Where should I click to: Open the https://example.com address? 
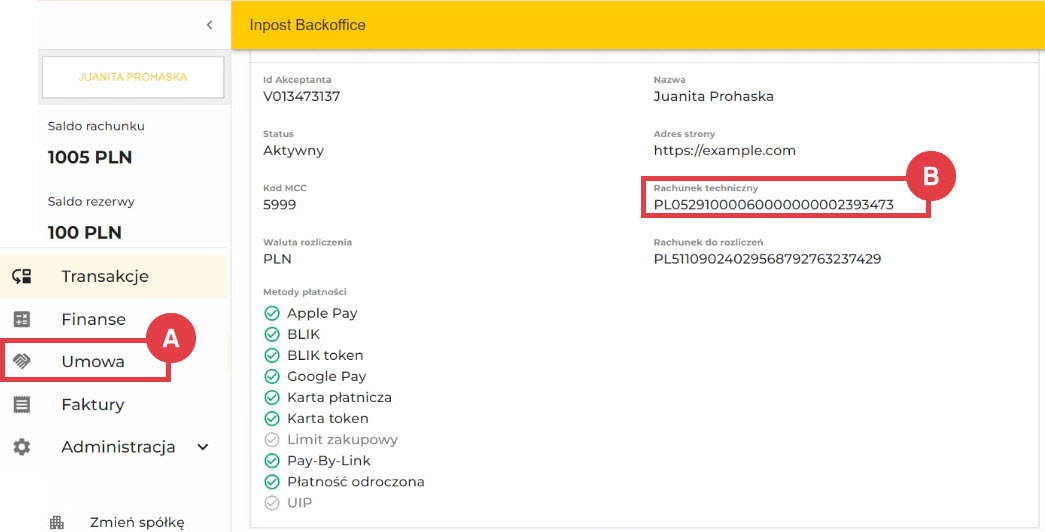(x=724, y=151)
